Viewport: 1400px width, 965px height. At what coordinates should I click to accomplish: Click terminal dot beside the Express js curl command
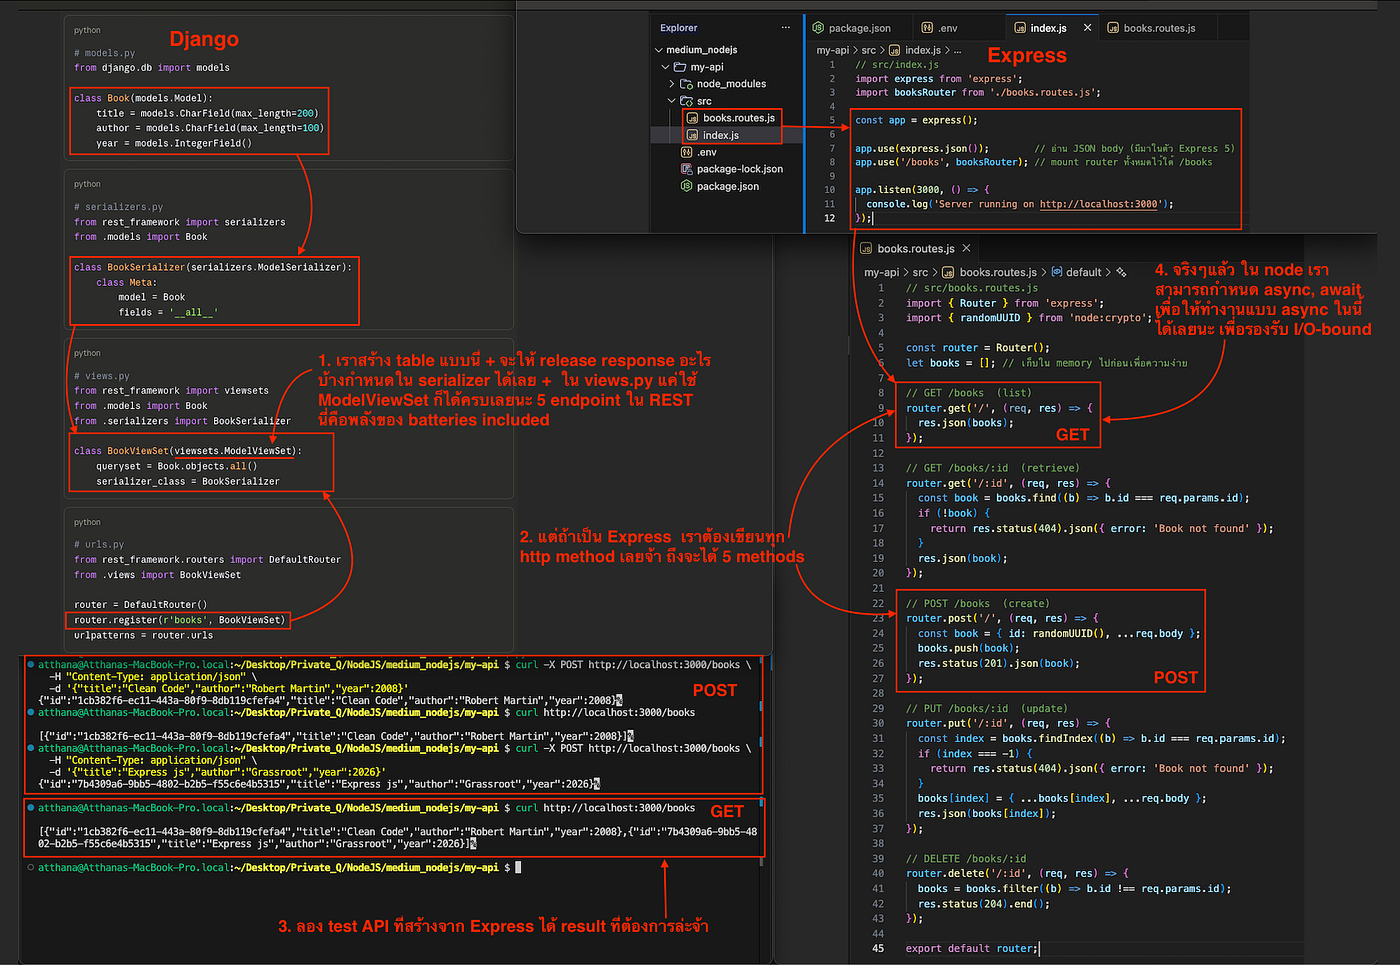(31, 748)
